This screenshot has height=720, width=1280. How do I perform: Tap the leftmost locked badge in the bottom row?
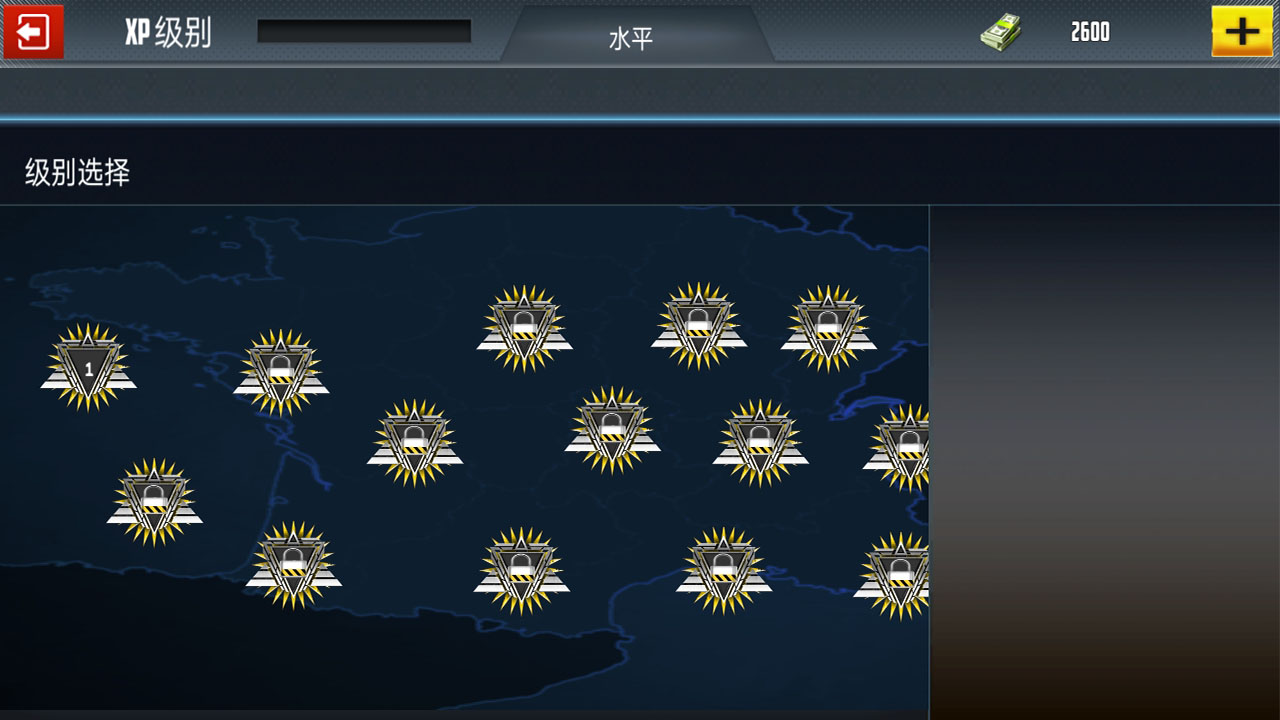(x=293, y=564)
